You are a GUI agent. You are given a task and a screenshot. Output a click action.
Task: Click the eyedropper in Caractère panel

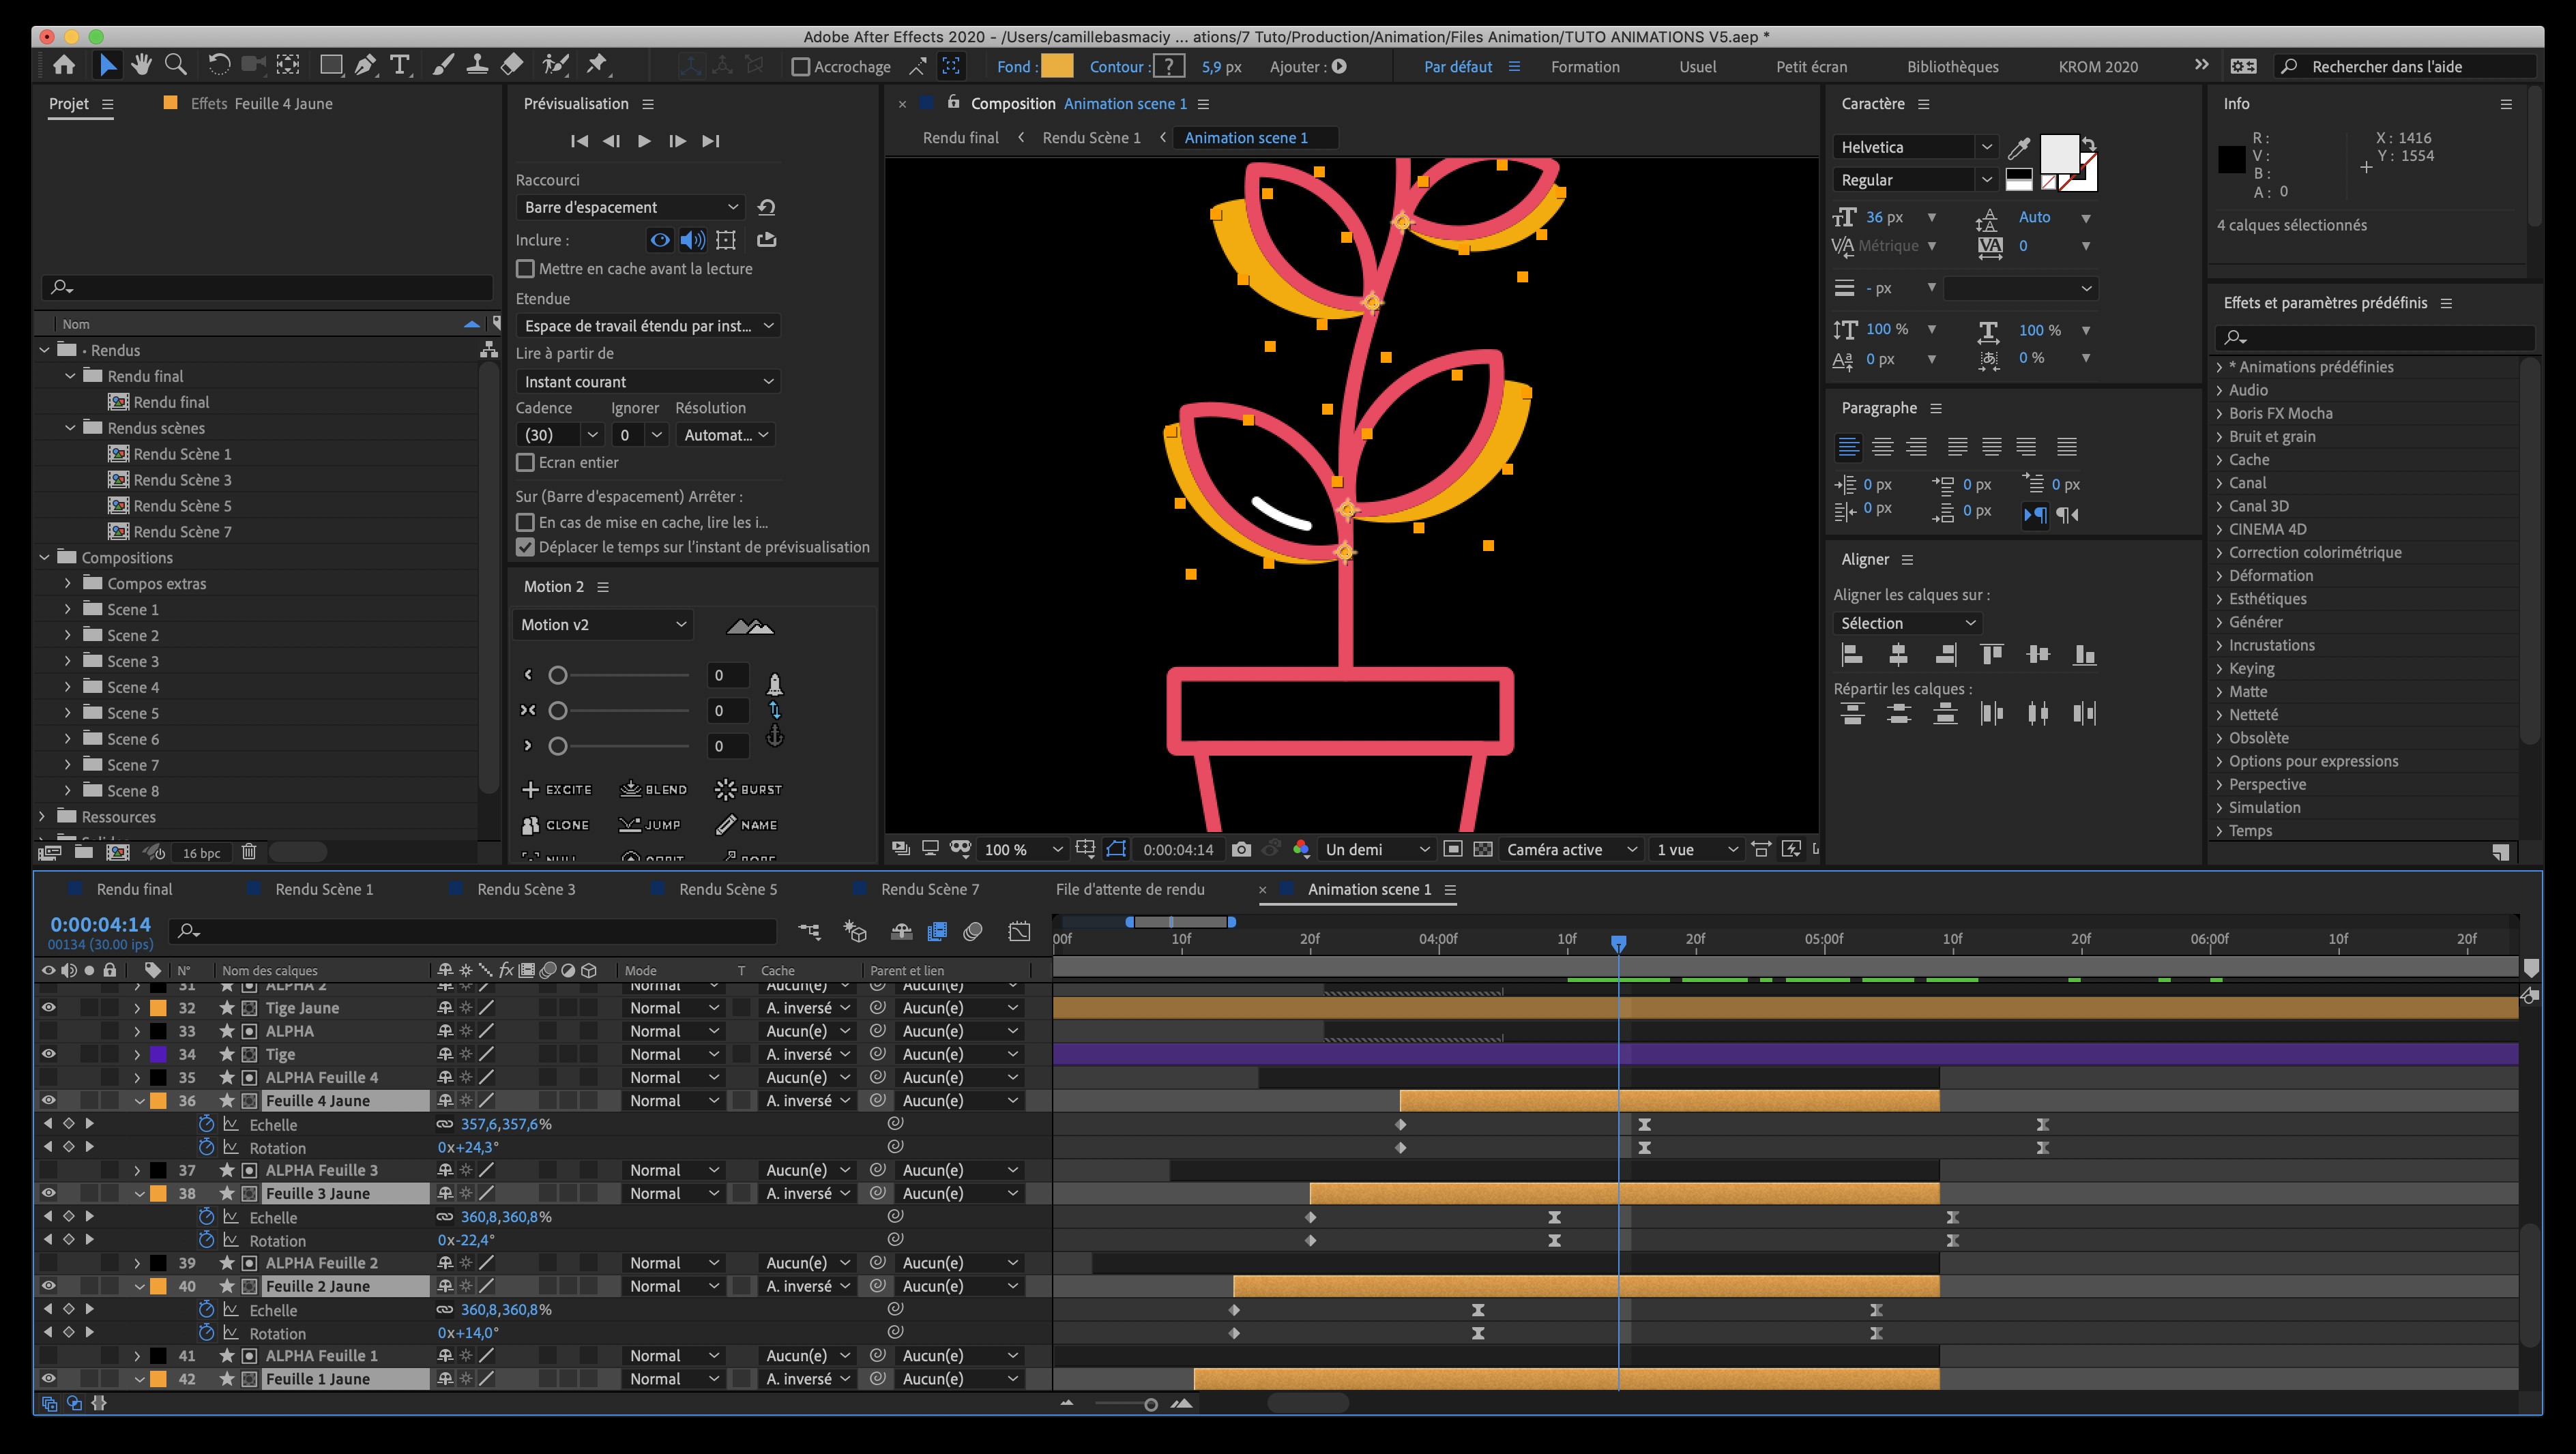[x=2019, y=148]
